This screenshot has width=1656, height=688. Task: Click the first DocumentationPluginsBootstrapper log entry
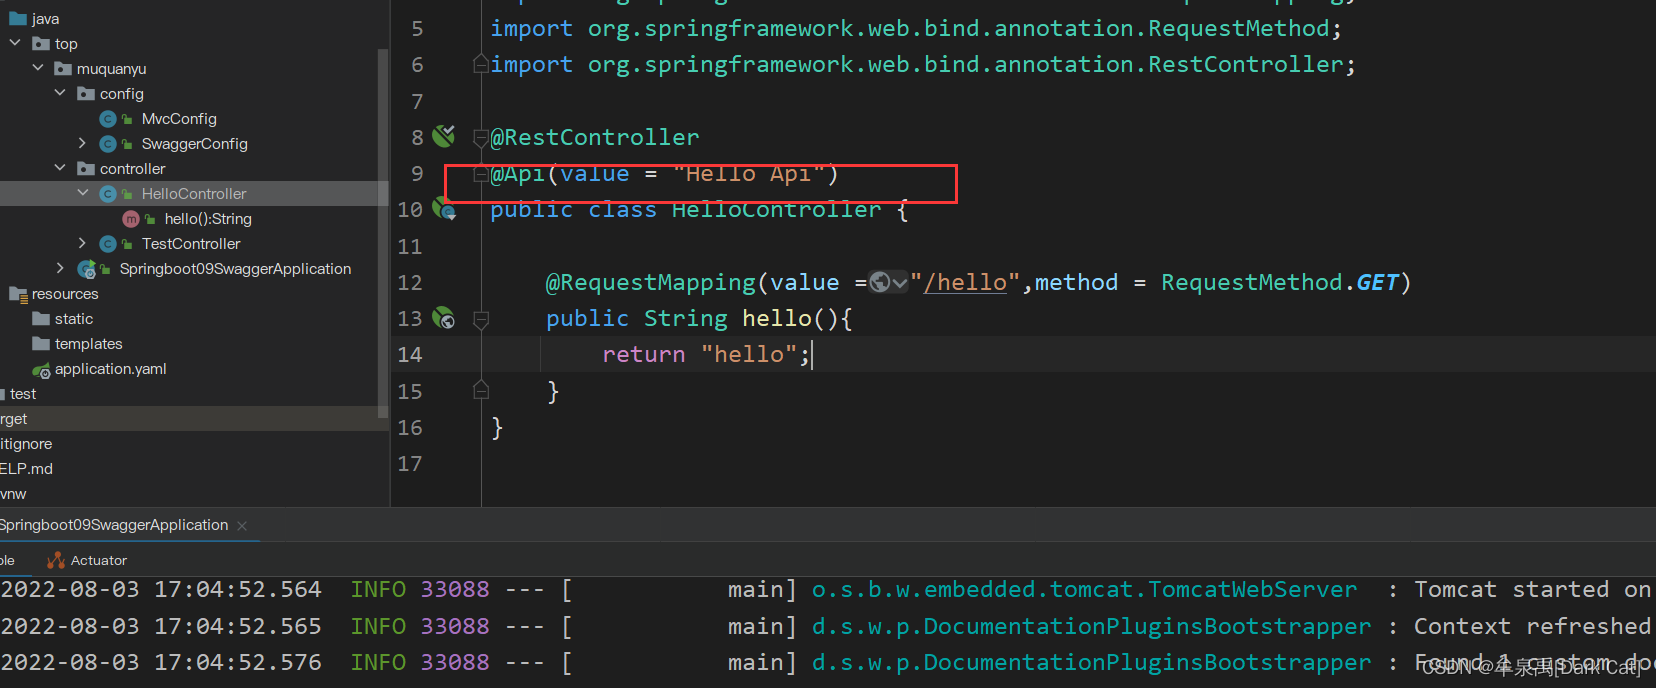pyautogui.click(x=1091, y=627)
